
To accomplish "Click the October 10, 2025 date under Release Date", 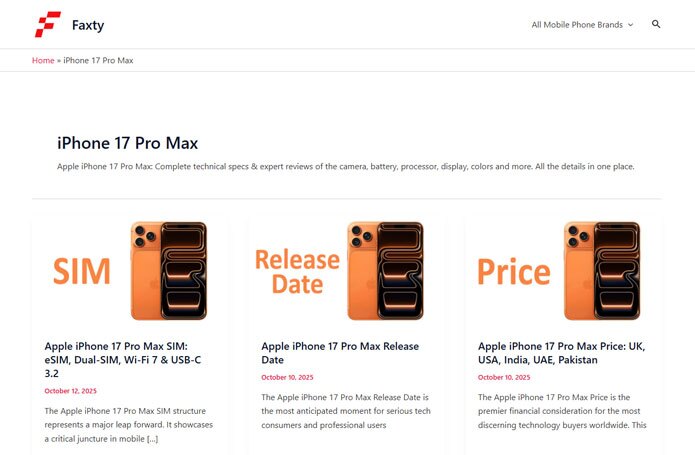I will (287, 377).
